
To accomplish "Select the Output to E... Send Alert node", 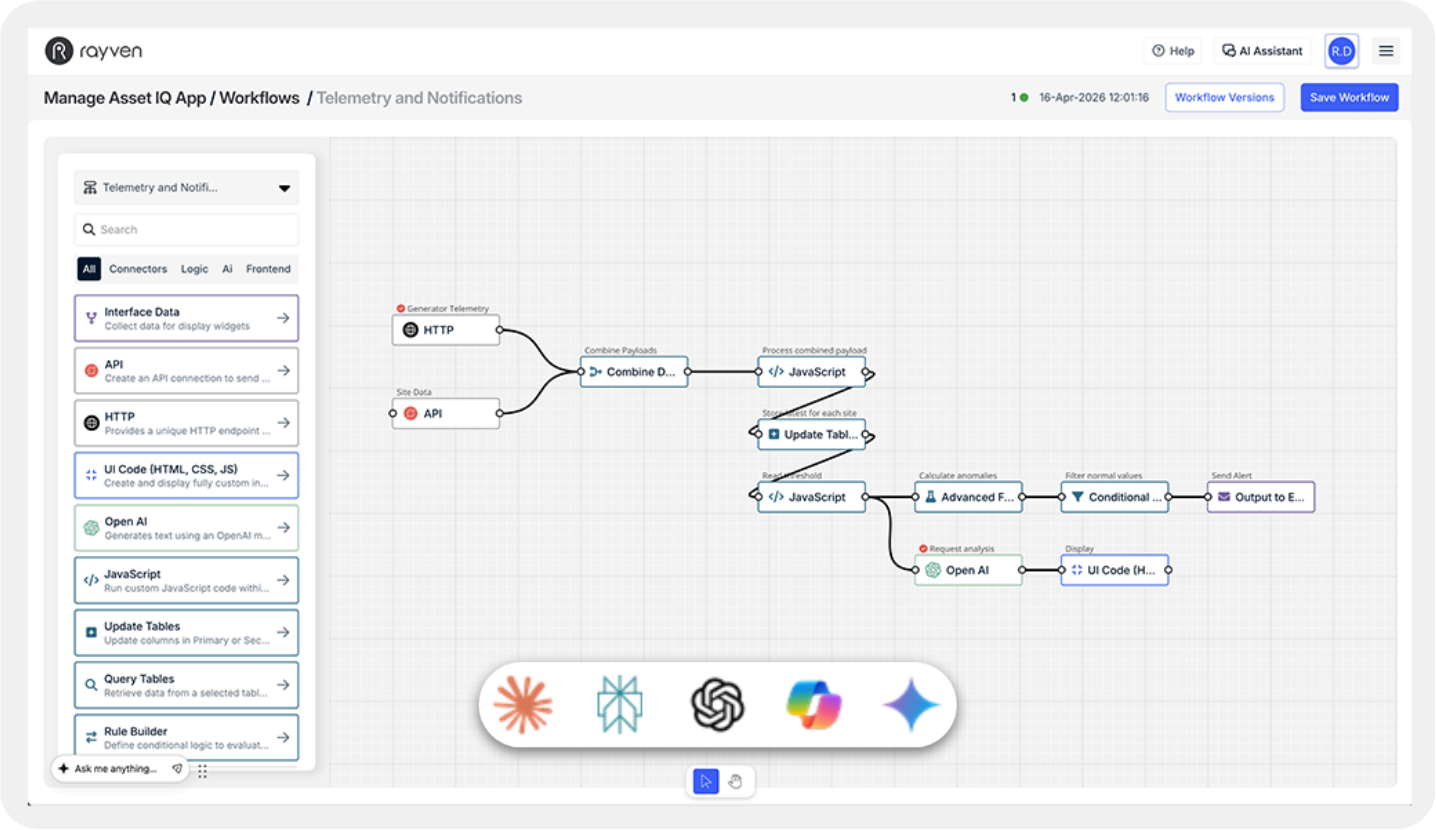I will 1261,497.
